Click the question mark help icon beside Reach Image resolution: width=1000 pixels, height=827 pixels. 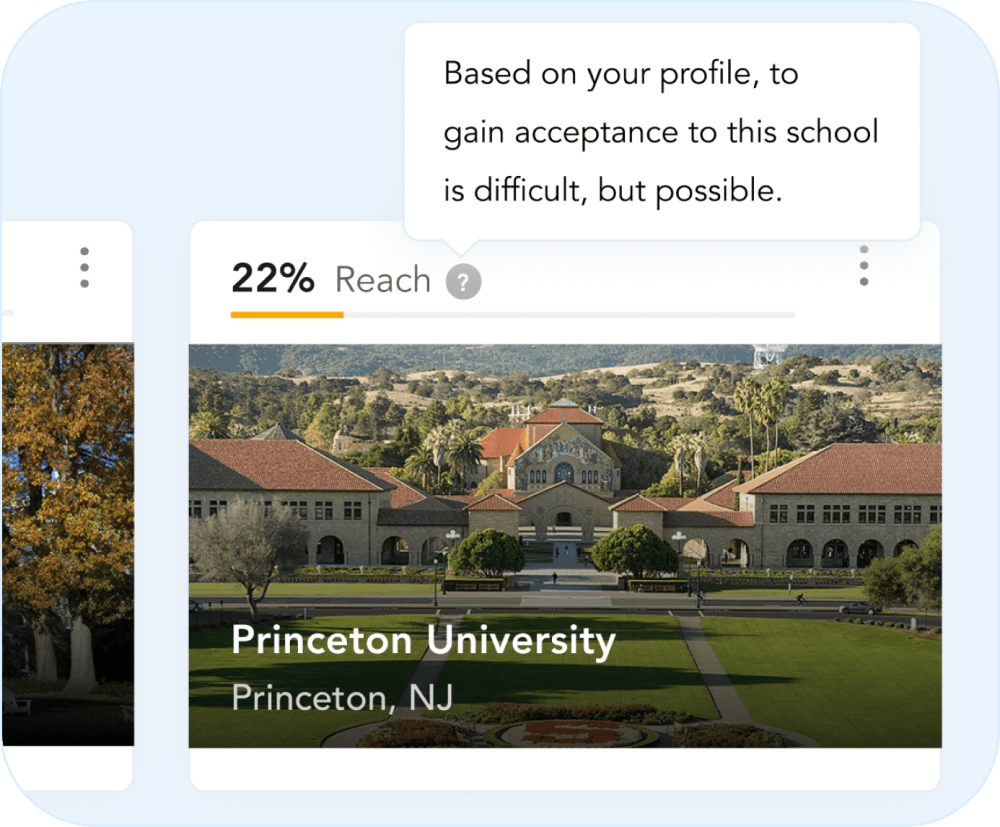pyautogui.click(x=463, y=282)
